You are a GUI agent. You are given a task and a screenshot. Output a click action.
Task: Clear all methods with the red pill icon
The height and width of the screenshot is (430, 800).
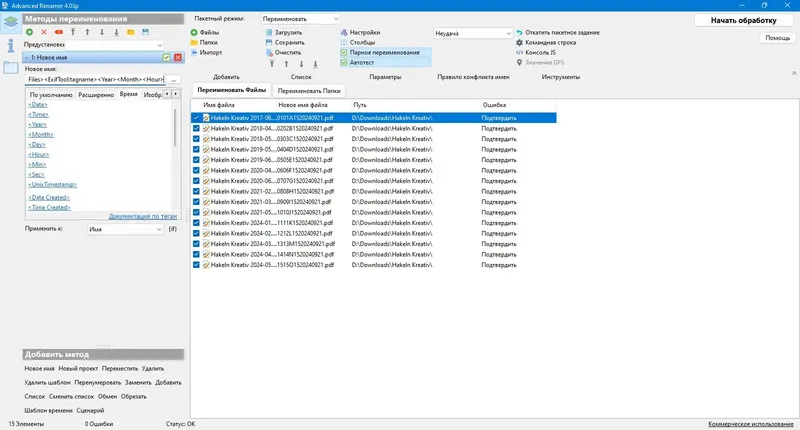pyautogui.click(x=59, y=32)
